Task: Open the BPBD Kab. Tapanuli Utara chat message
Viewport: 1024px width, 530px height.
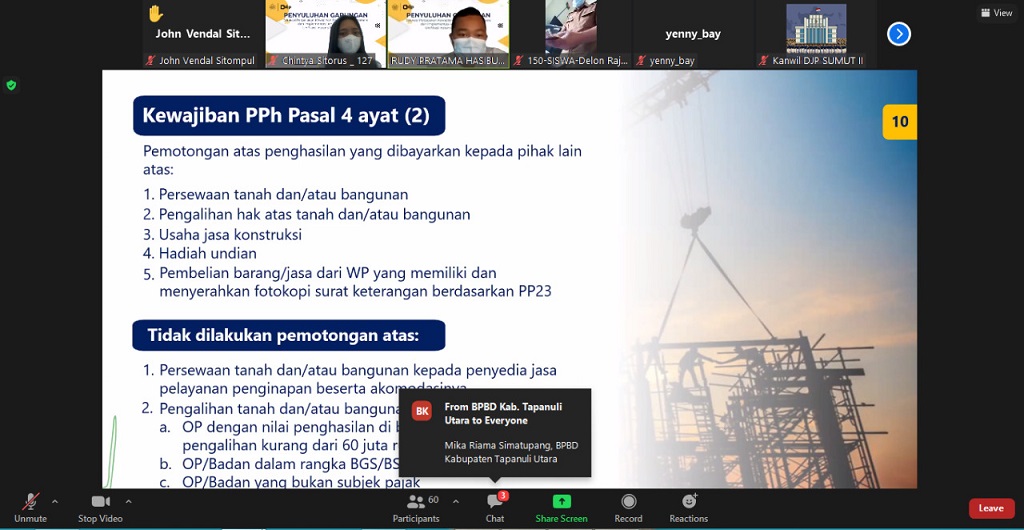Action: click(510, 432)
